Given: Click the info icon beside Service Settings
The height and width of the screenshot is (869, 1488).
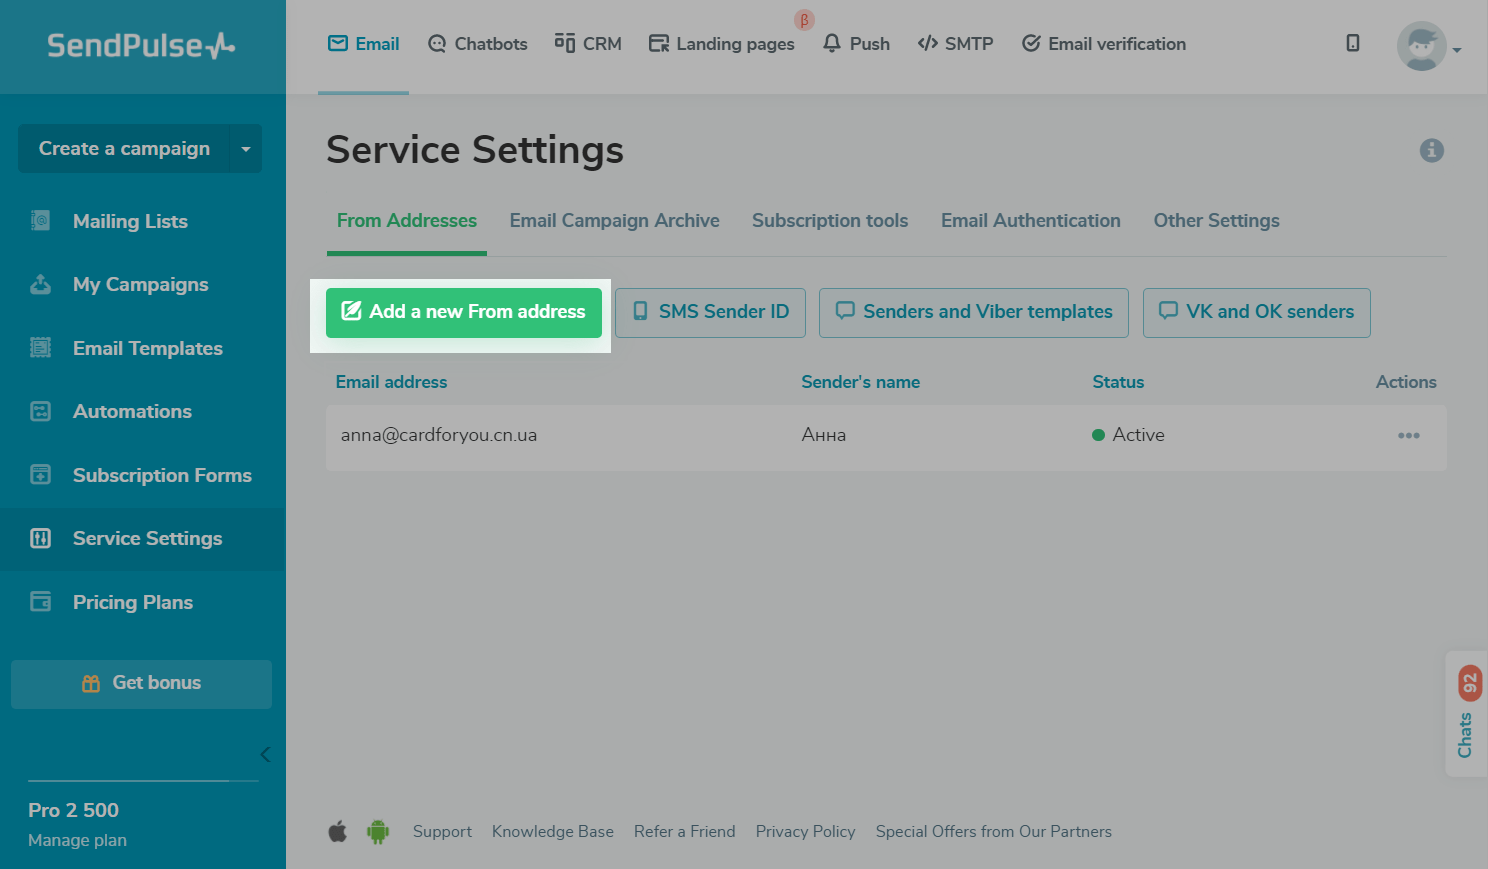Looking at the screenshot, I should [x=1431, y=150].
